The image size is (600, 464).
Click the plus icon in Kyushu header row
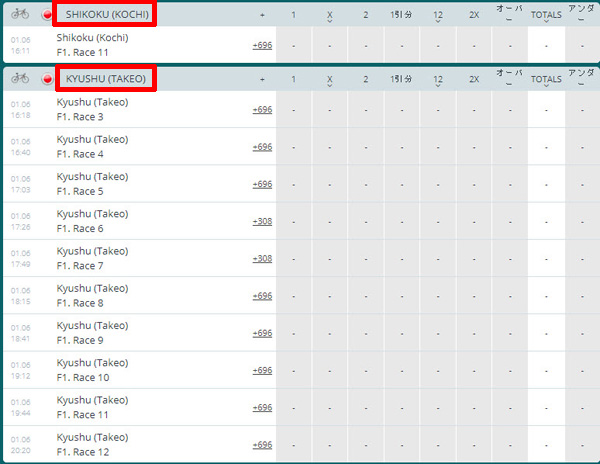coord(262,79)
